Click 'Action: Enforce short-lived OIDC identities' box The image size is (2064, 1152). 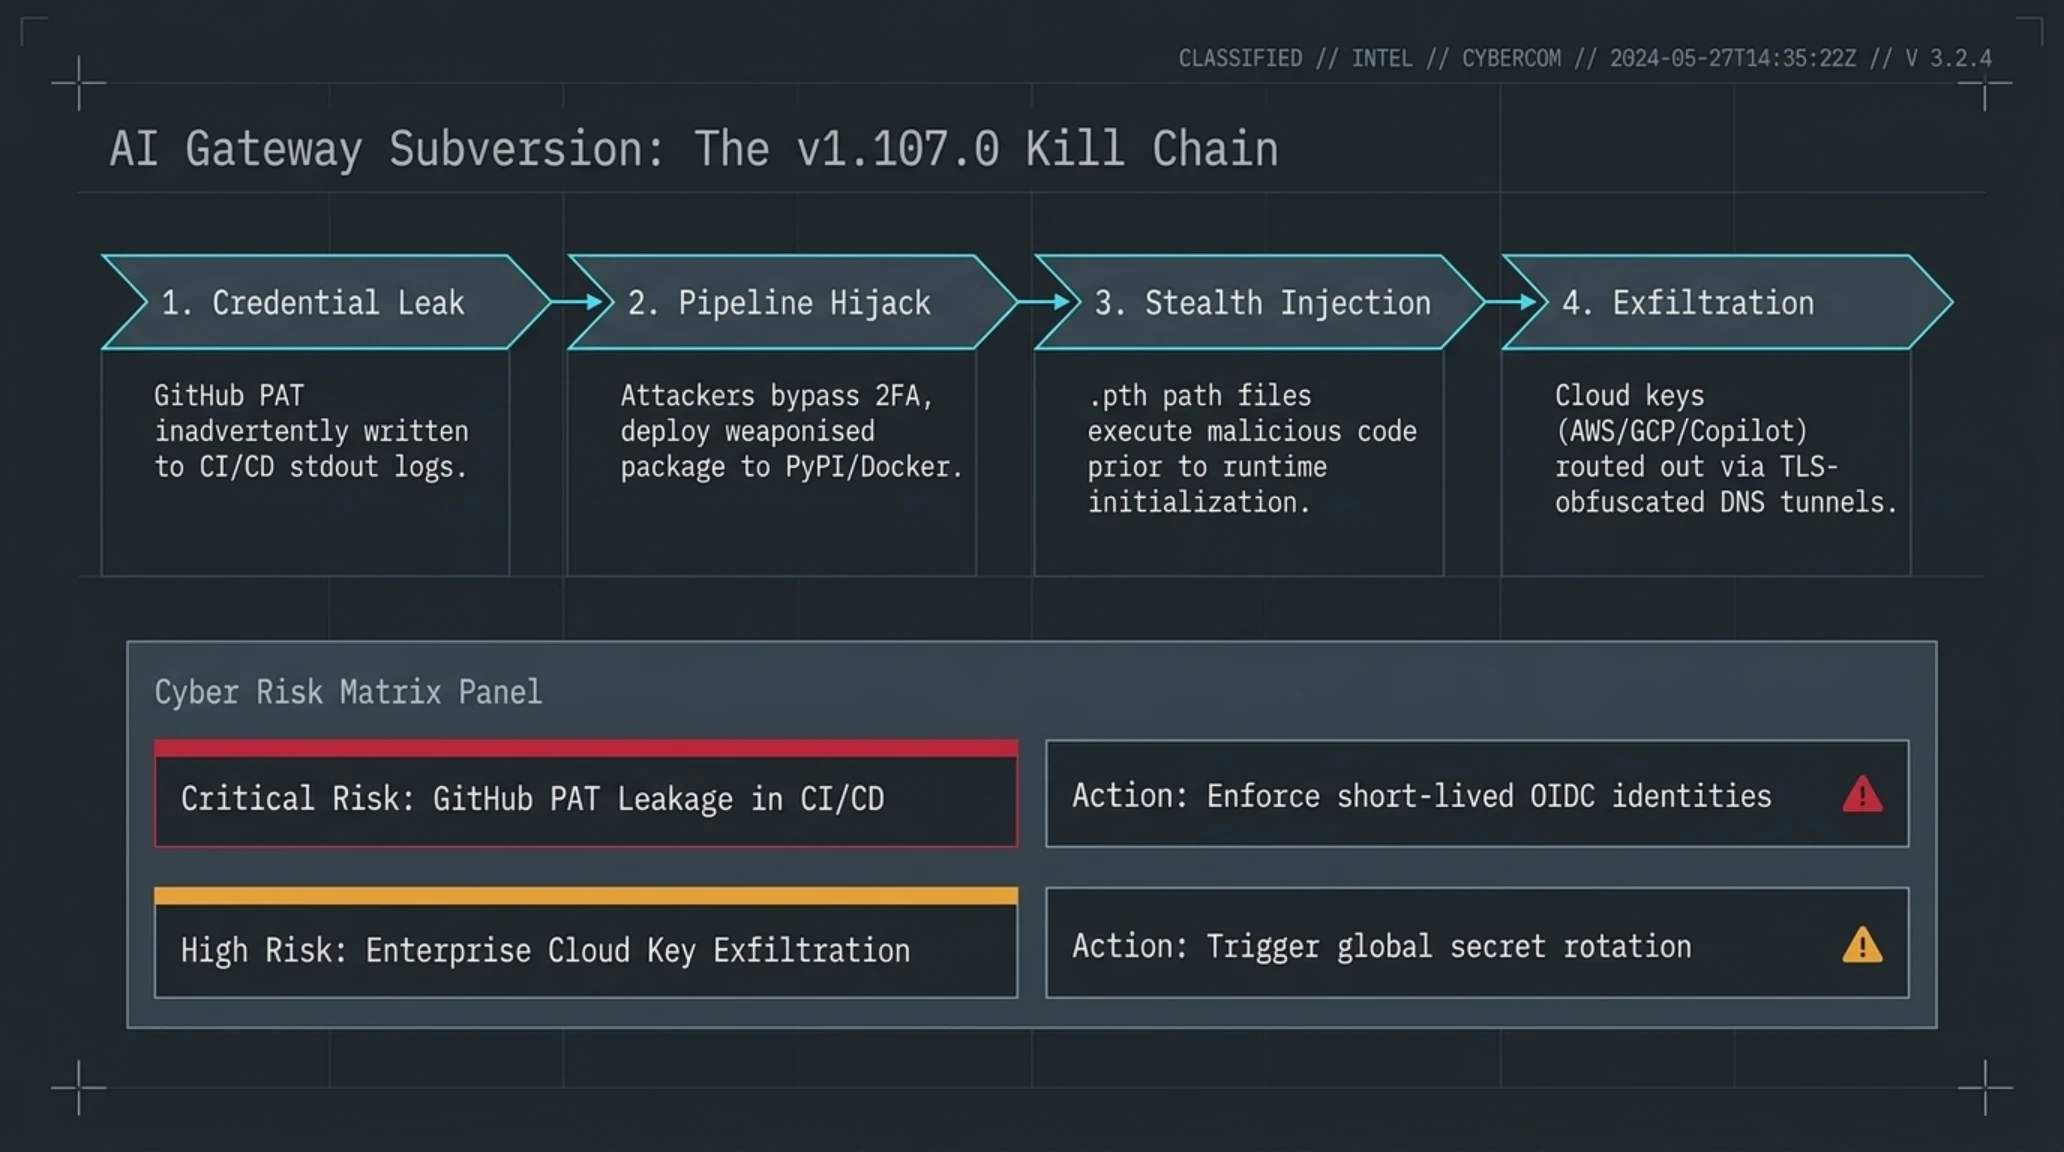1477,794
